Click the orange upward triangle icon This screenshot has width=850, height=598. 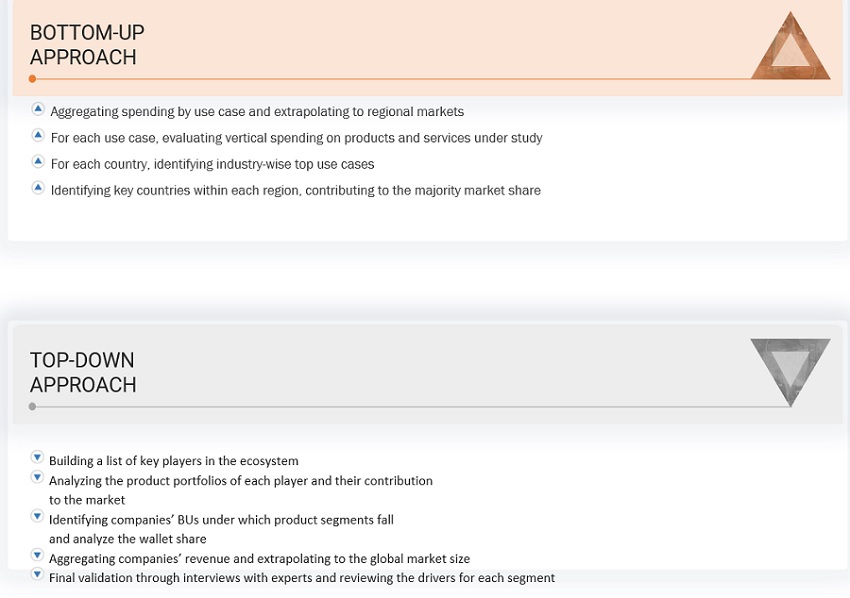tap(790, 50)
